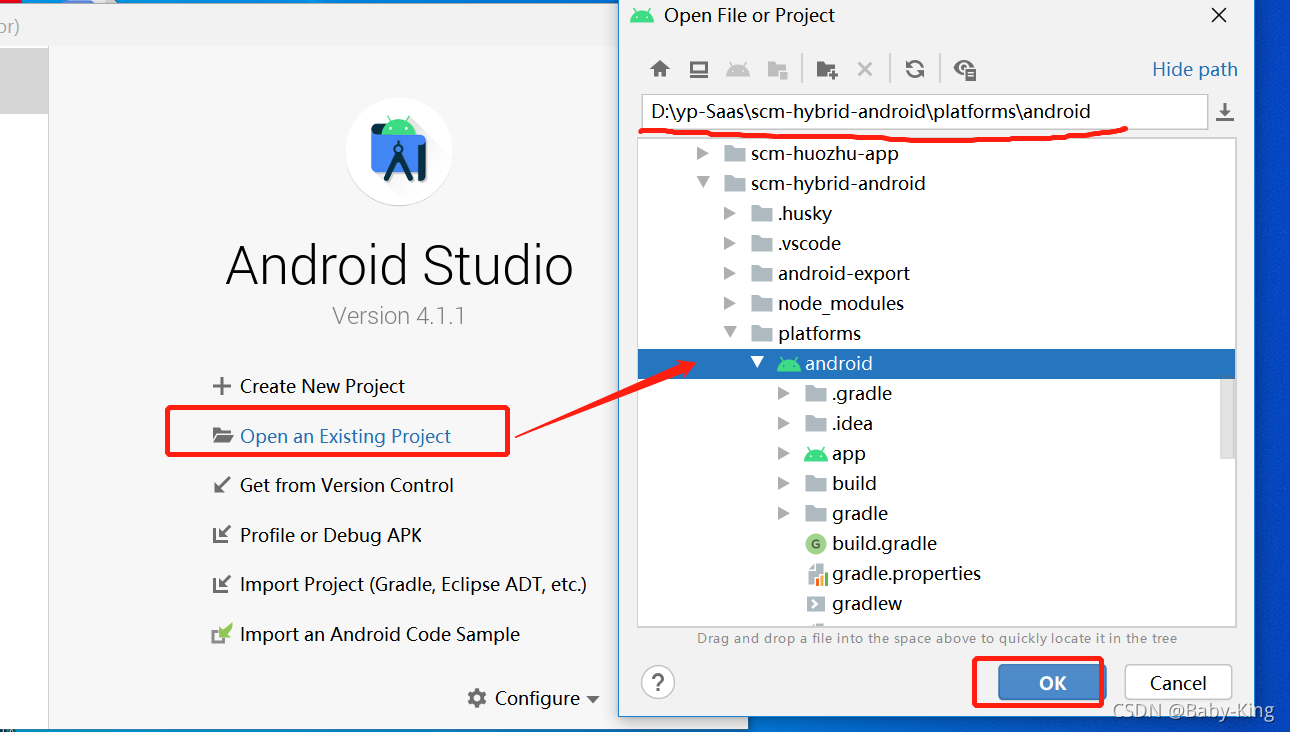Image resolution: width=1290 pixels, height=732 pixels.
Task: Click the Create New Project plus icon
Action: (221, 386)
